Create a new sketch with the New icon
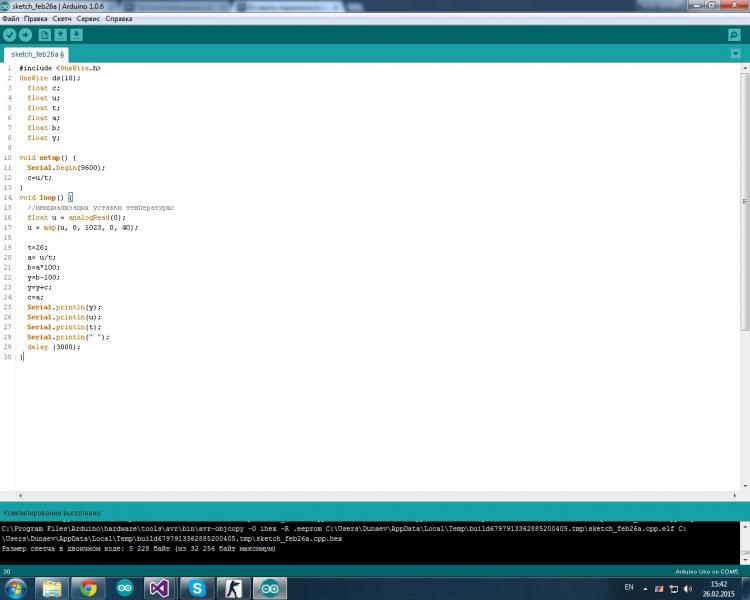The width and height of the screenshot is (750, 600). [x=44, y=35]
